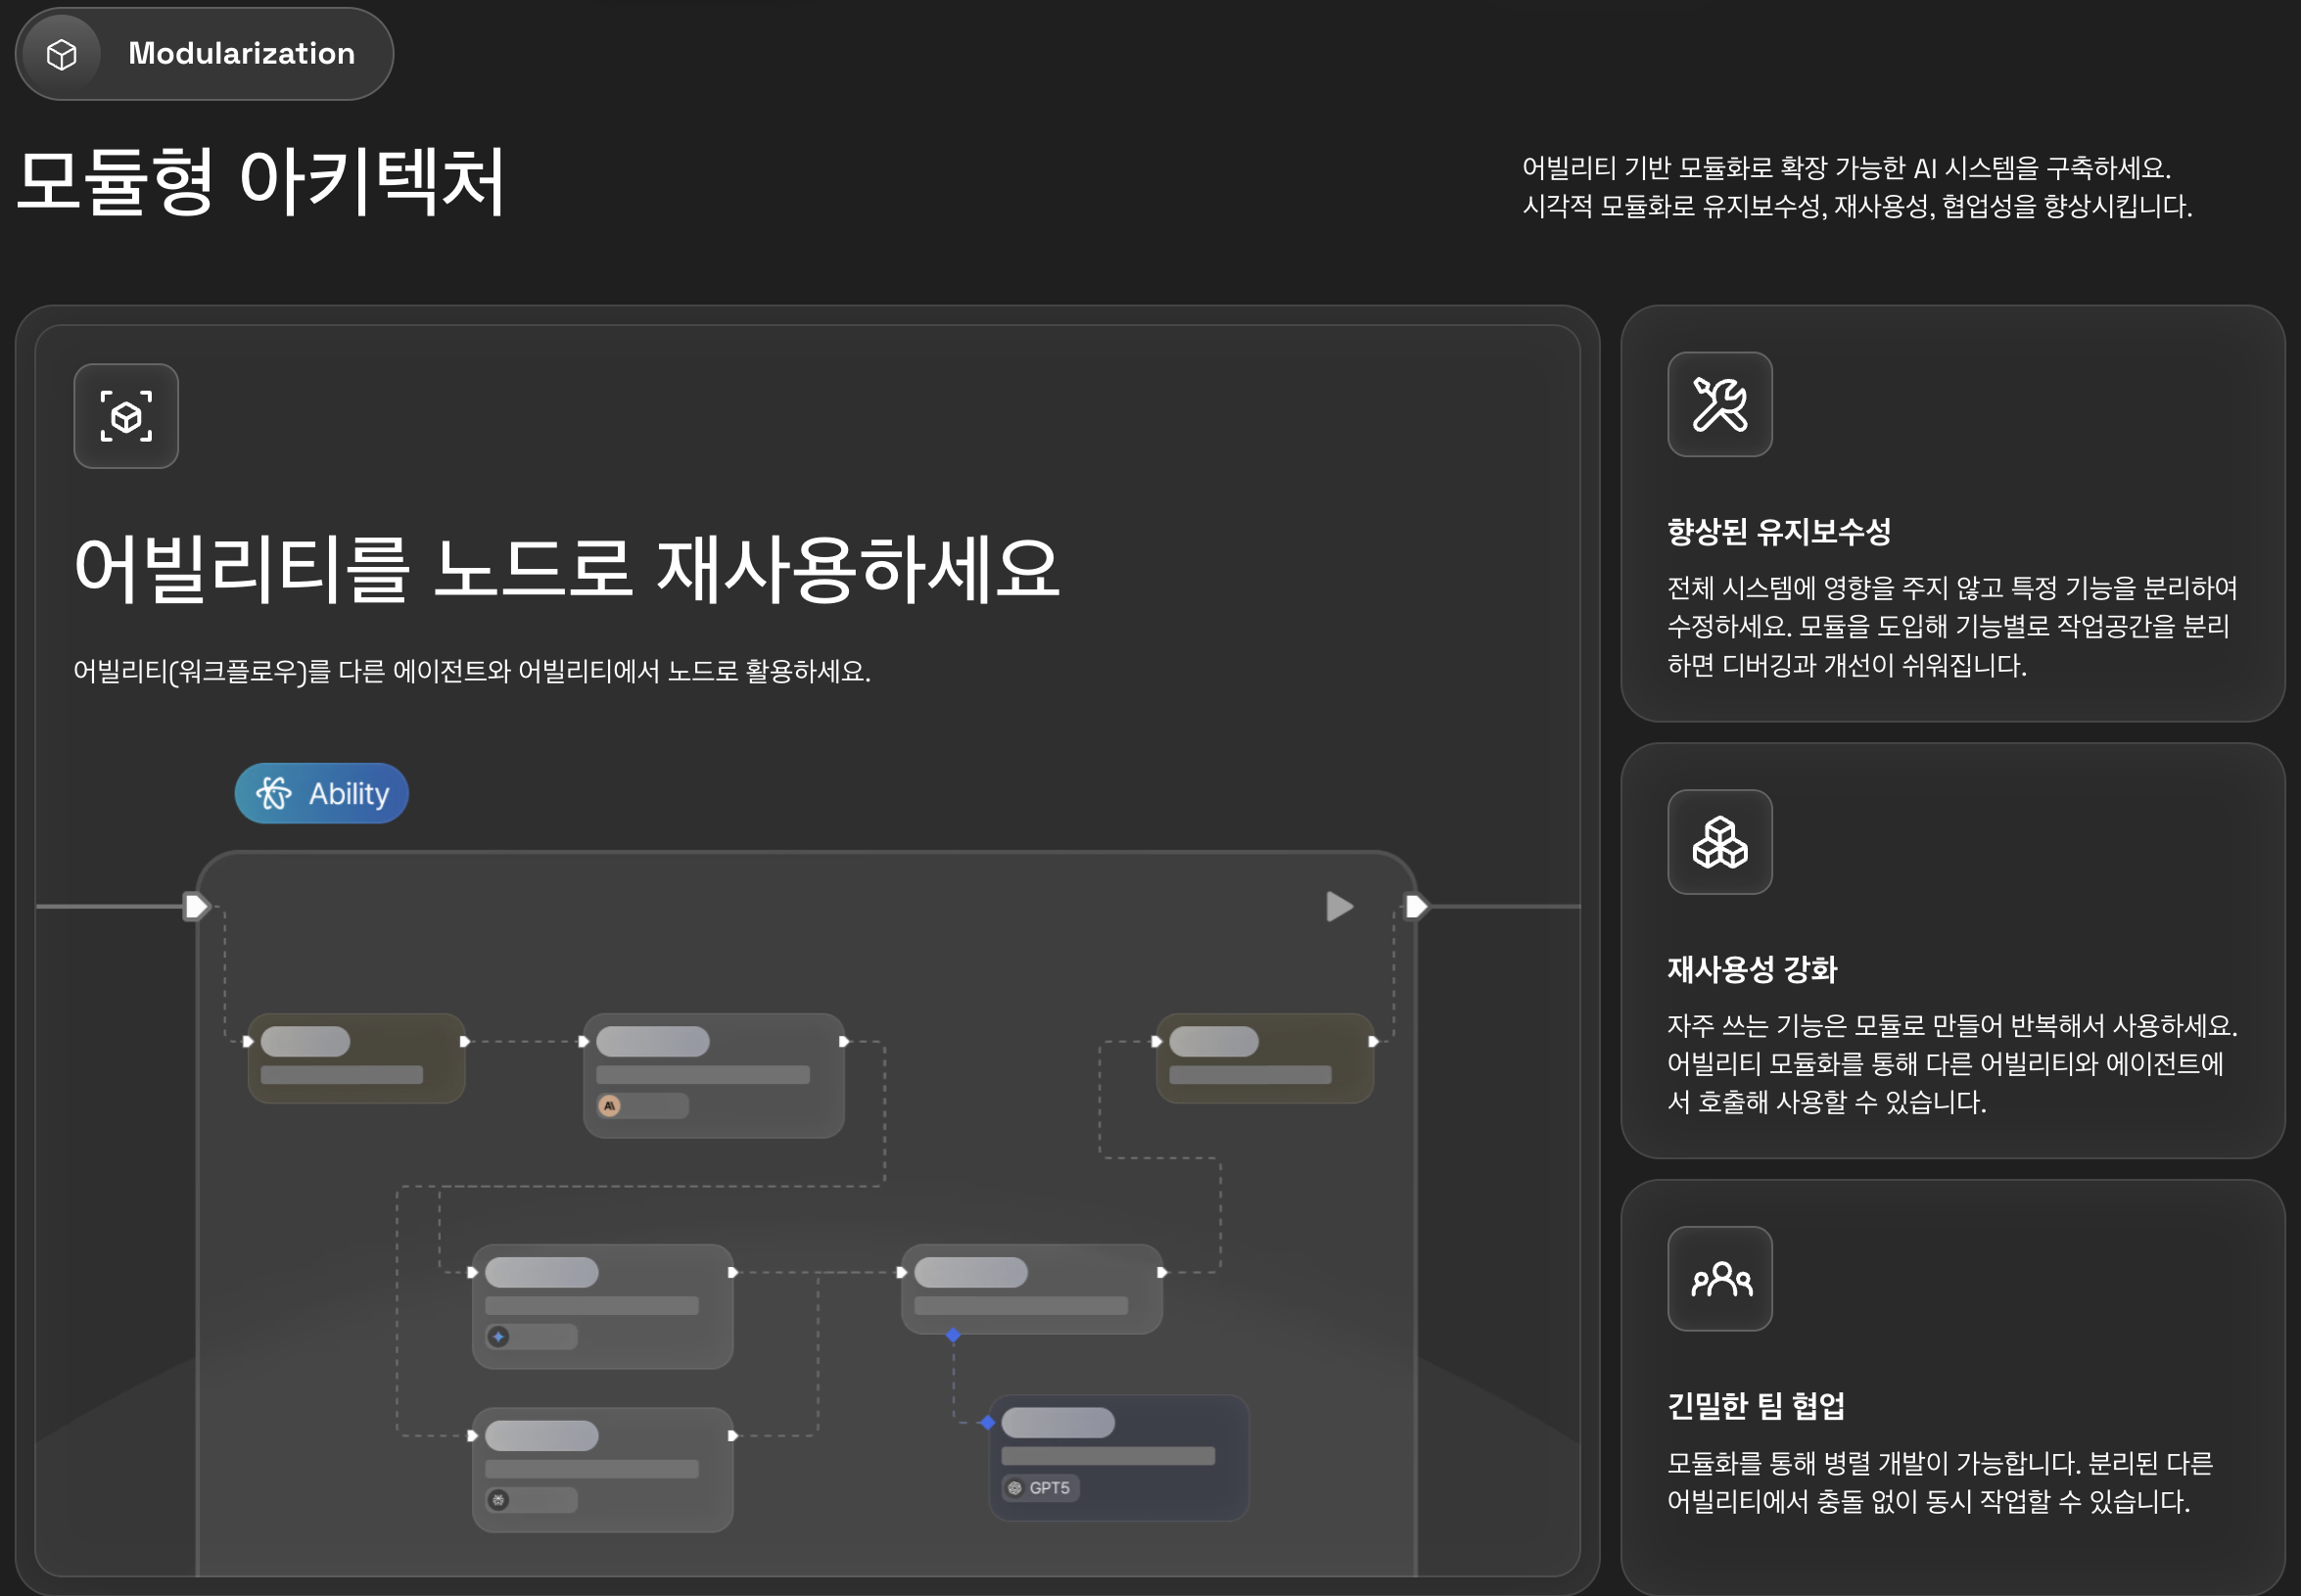Click the blue diamond connector below the node
The image size is (2301, 1596).
coord(953,1335)
